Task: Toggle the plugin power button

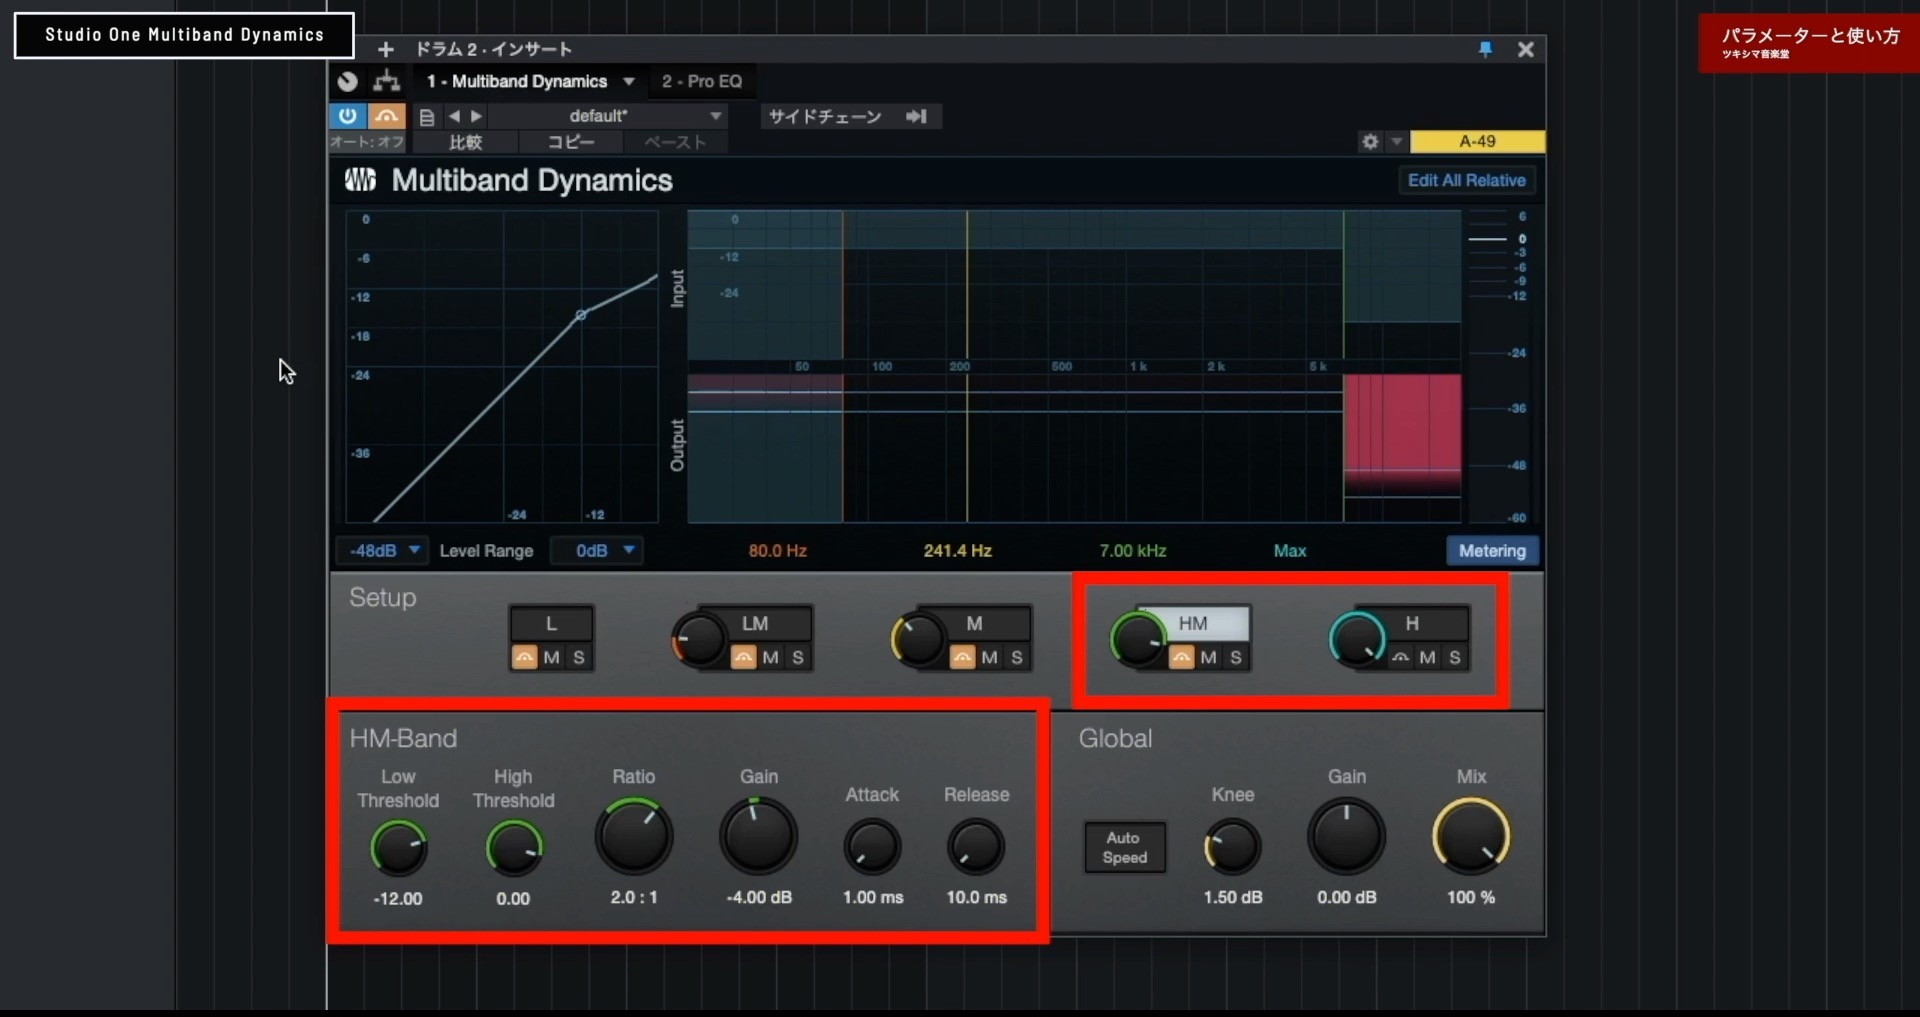Action: [347, 116]
